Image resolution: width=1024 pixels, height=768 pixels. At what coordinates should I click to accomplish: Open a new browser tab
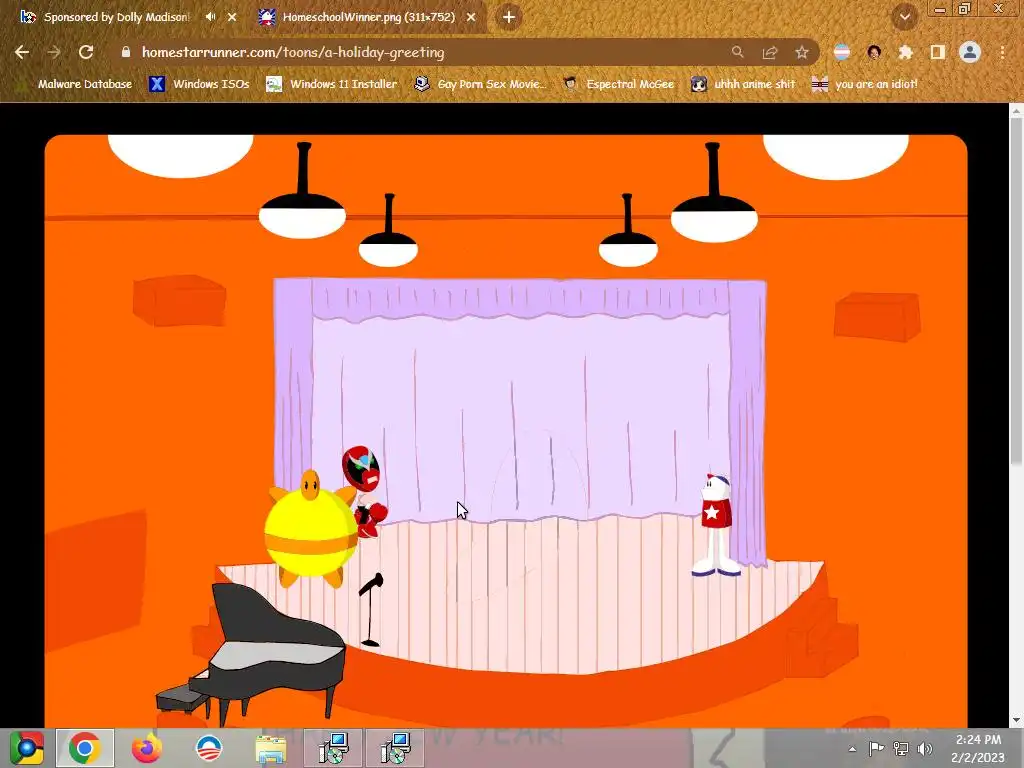tap(509, 17)
